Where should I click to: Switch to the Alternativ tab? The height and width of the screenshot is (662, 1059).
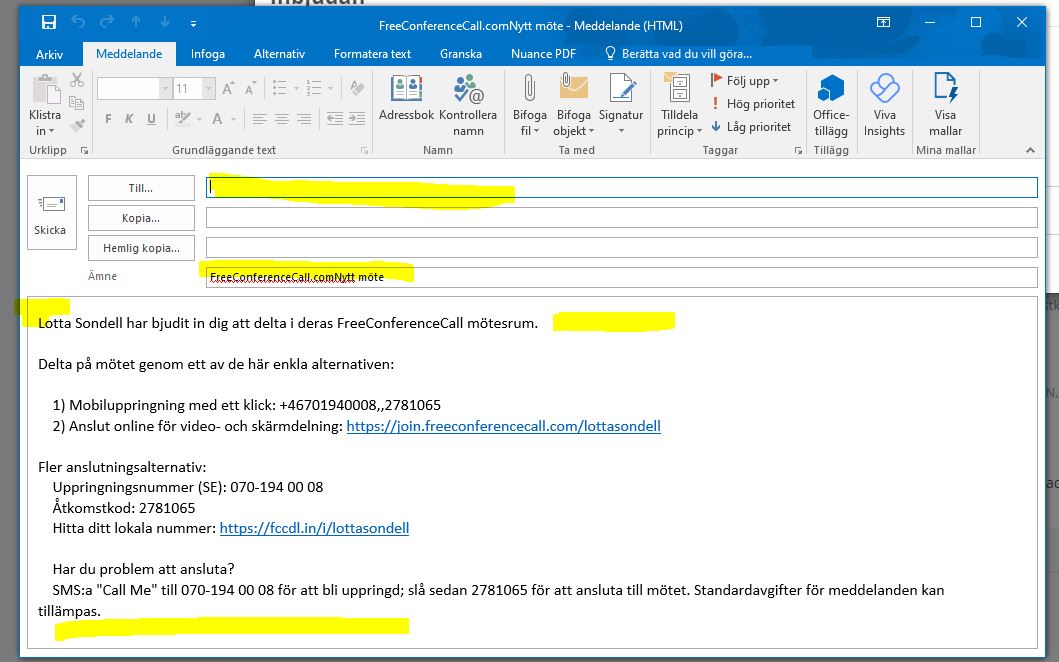[280, 54]
